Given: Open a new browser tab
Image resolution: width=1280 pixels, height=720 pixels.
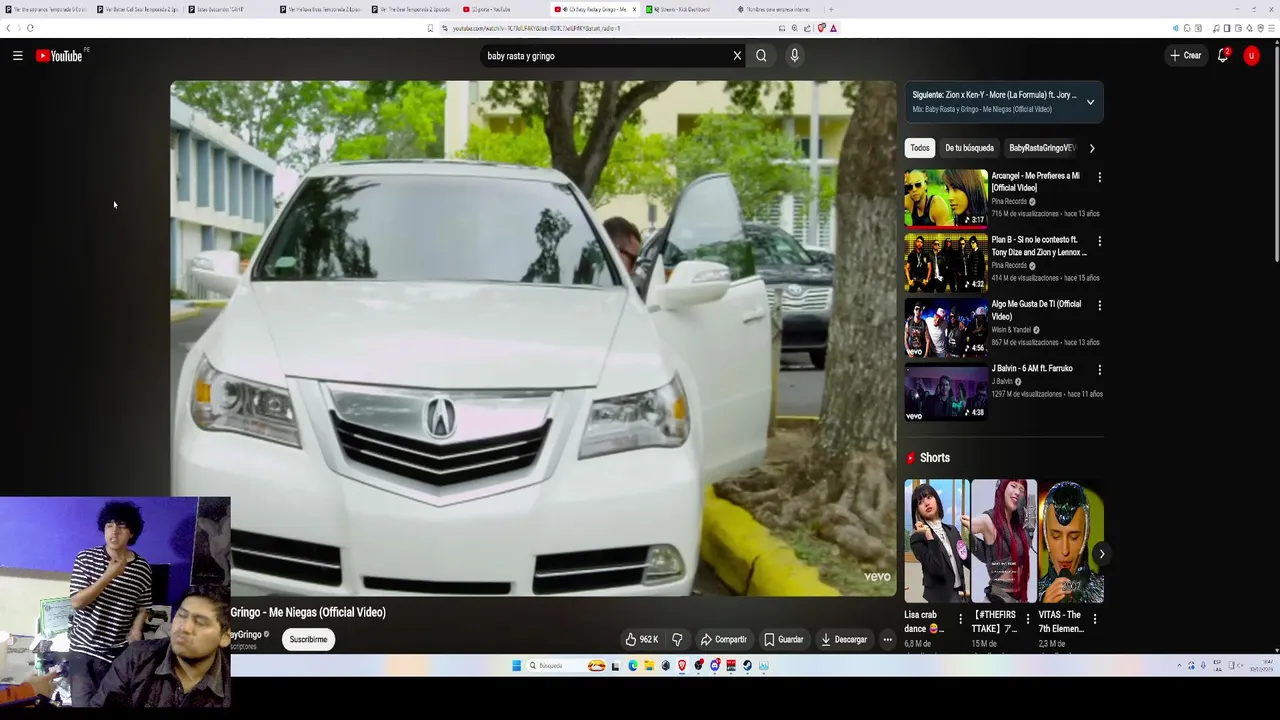Looking at the screenshot, I should (830, 9).
